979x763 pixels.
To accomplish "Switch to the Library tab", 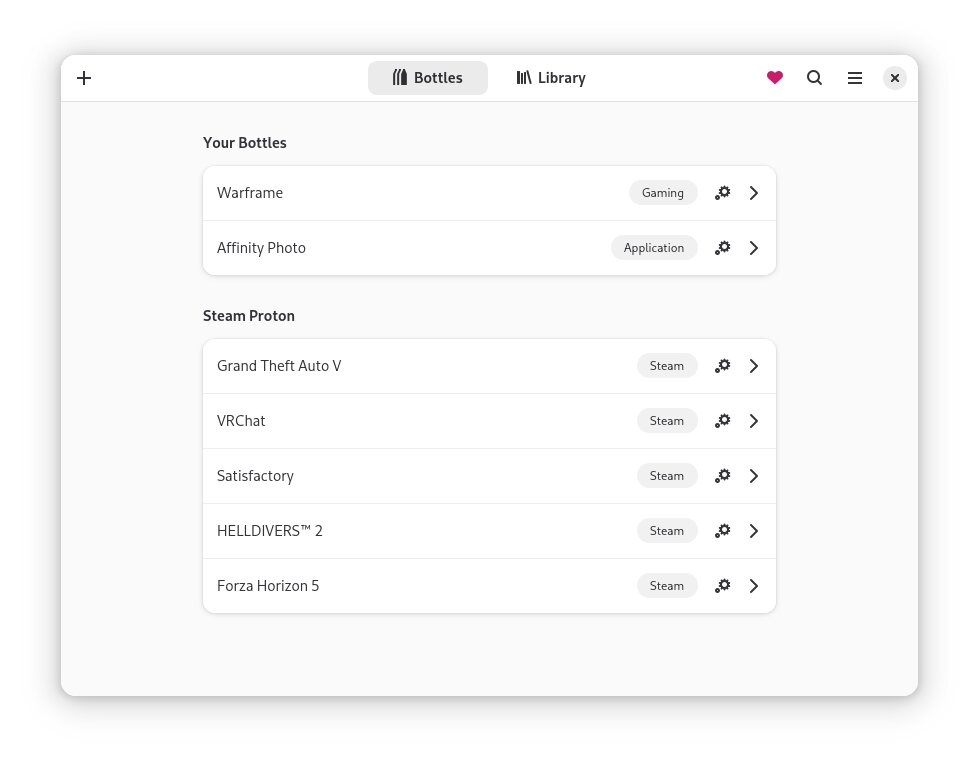I will [x=551, y=78].
